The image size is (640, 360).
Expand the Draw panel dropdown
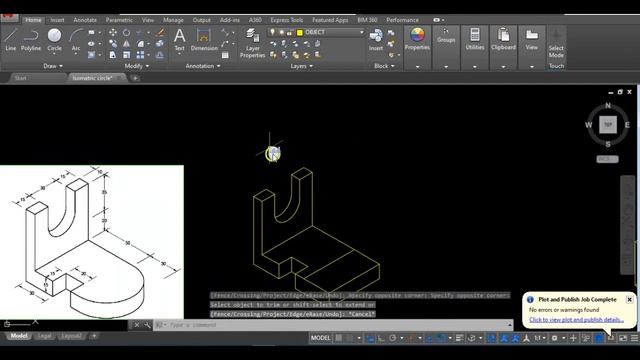pos(53,66)
